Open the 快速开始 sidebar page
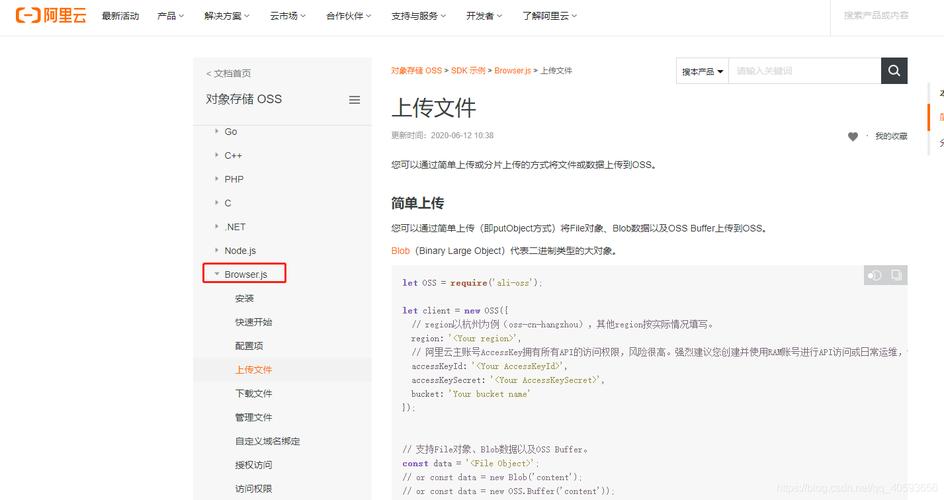Image resolution: width=944 pixels, height=500 pixels. coord(253,322)
